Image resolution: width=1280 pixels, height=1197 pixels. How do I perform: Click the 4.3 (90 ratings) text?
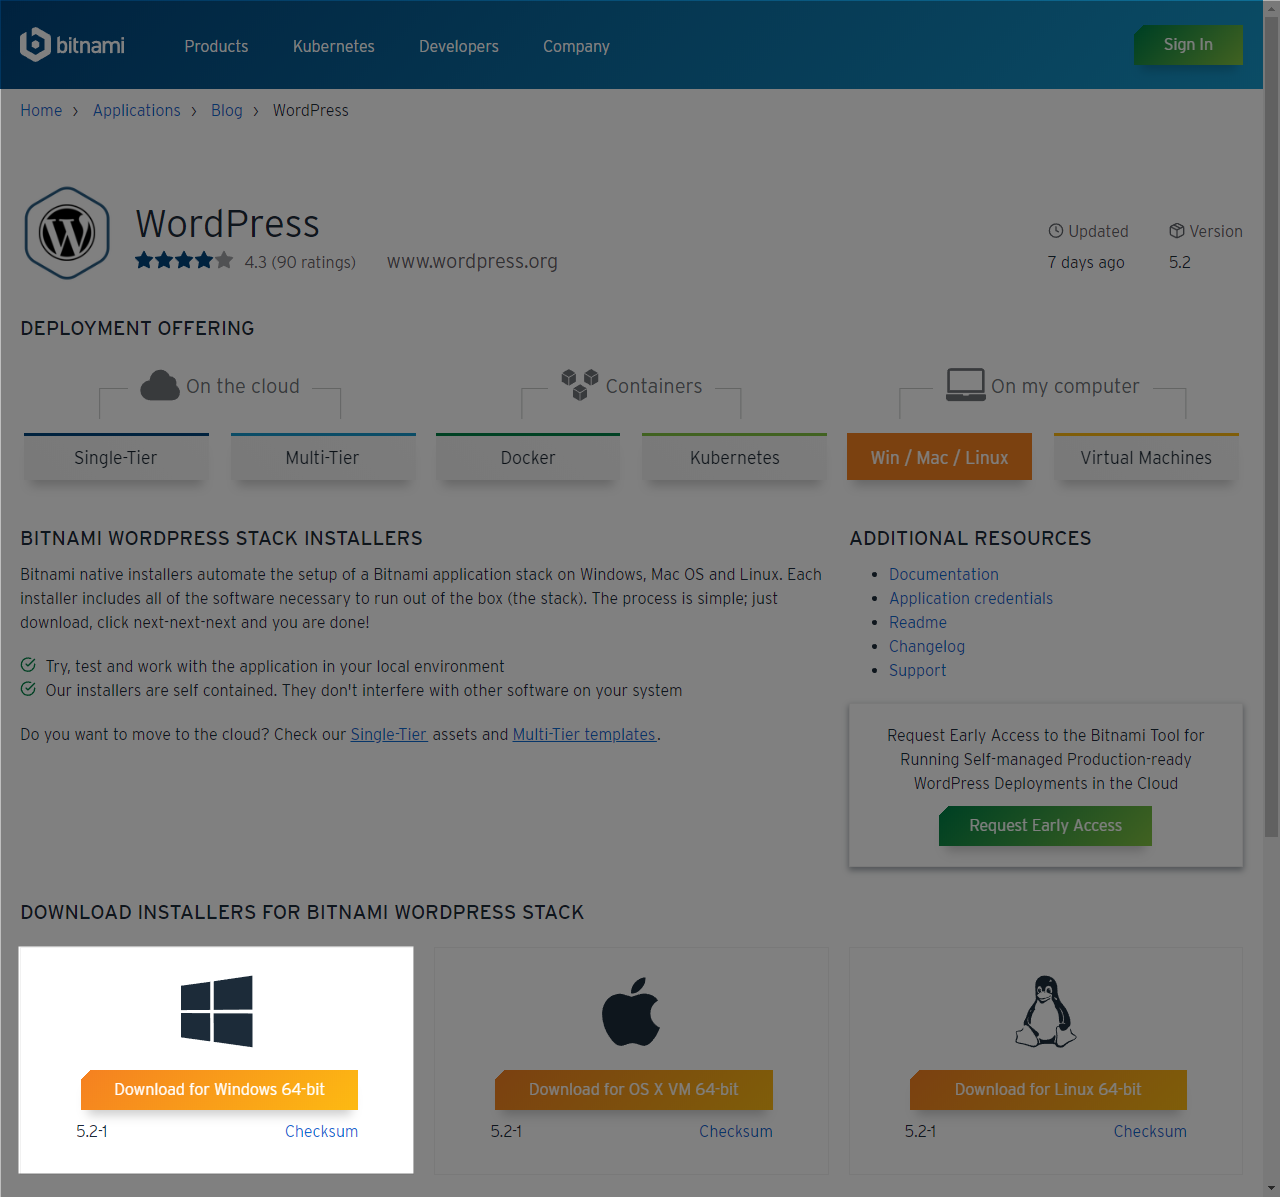point(300,262)
